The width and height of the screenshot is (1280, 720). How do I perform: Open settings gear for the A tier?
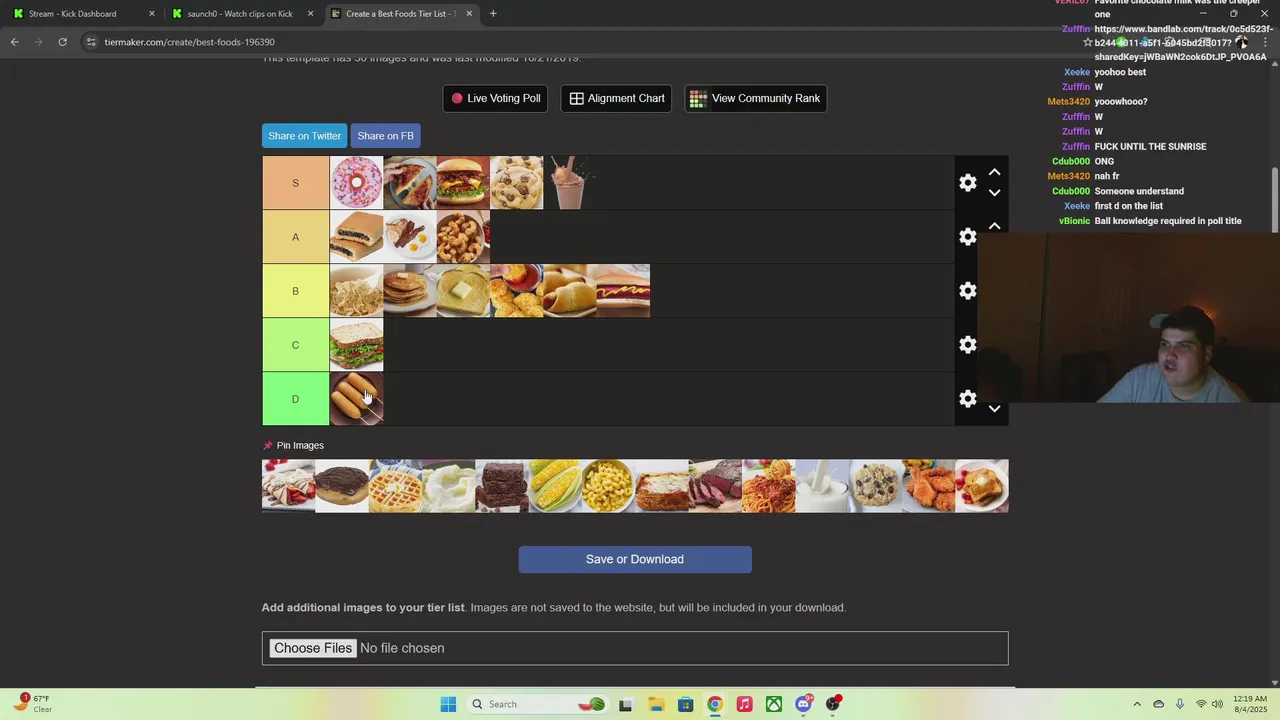point(967,237)
